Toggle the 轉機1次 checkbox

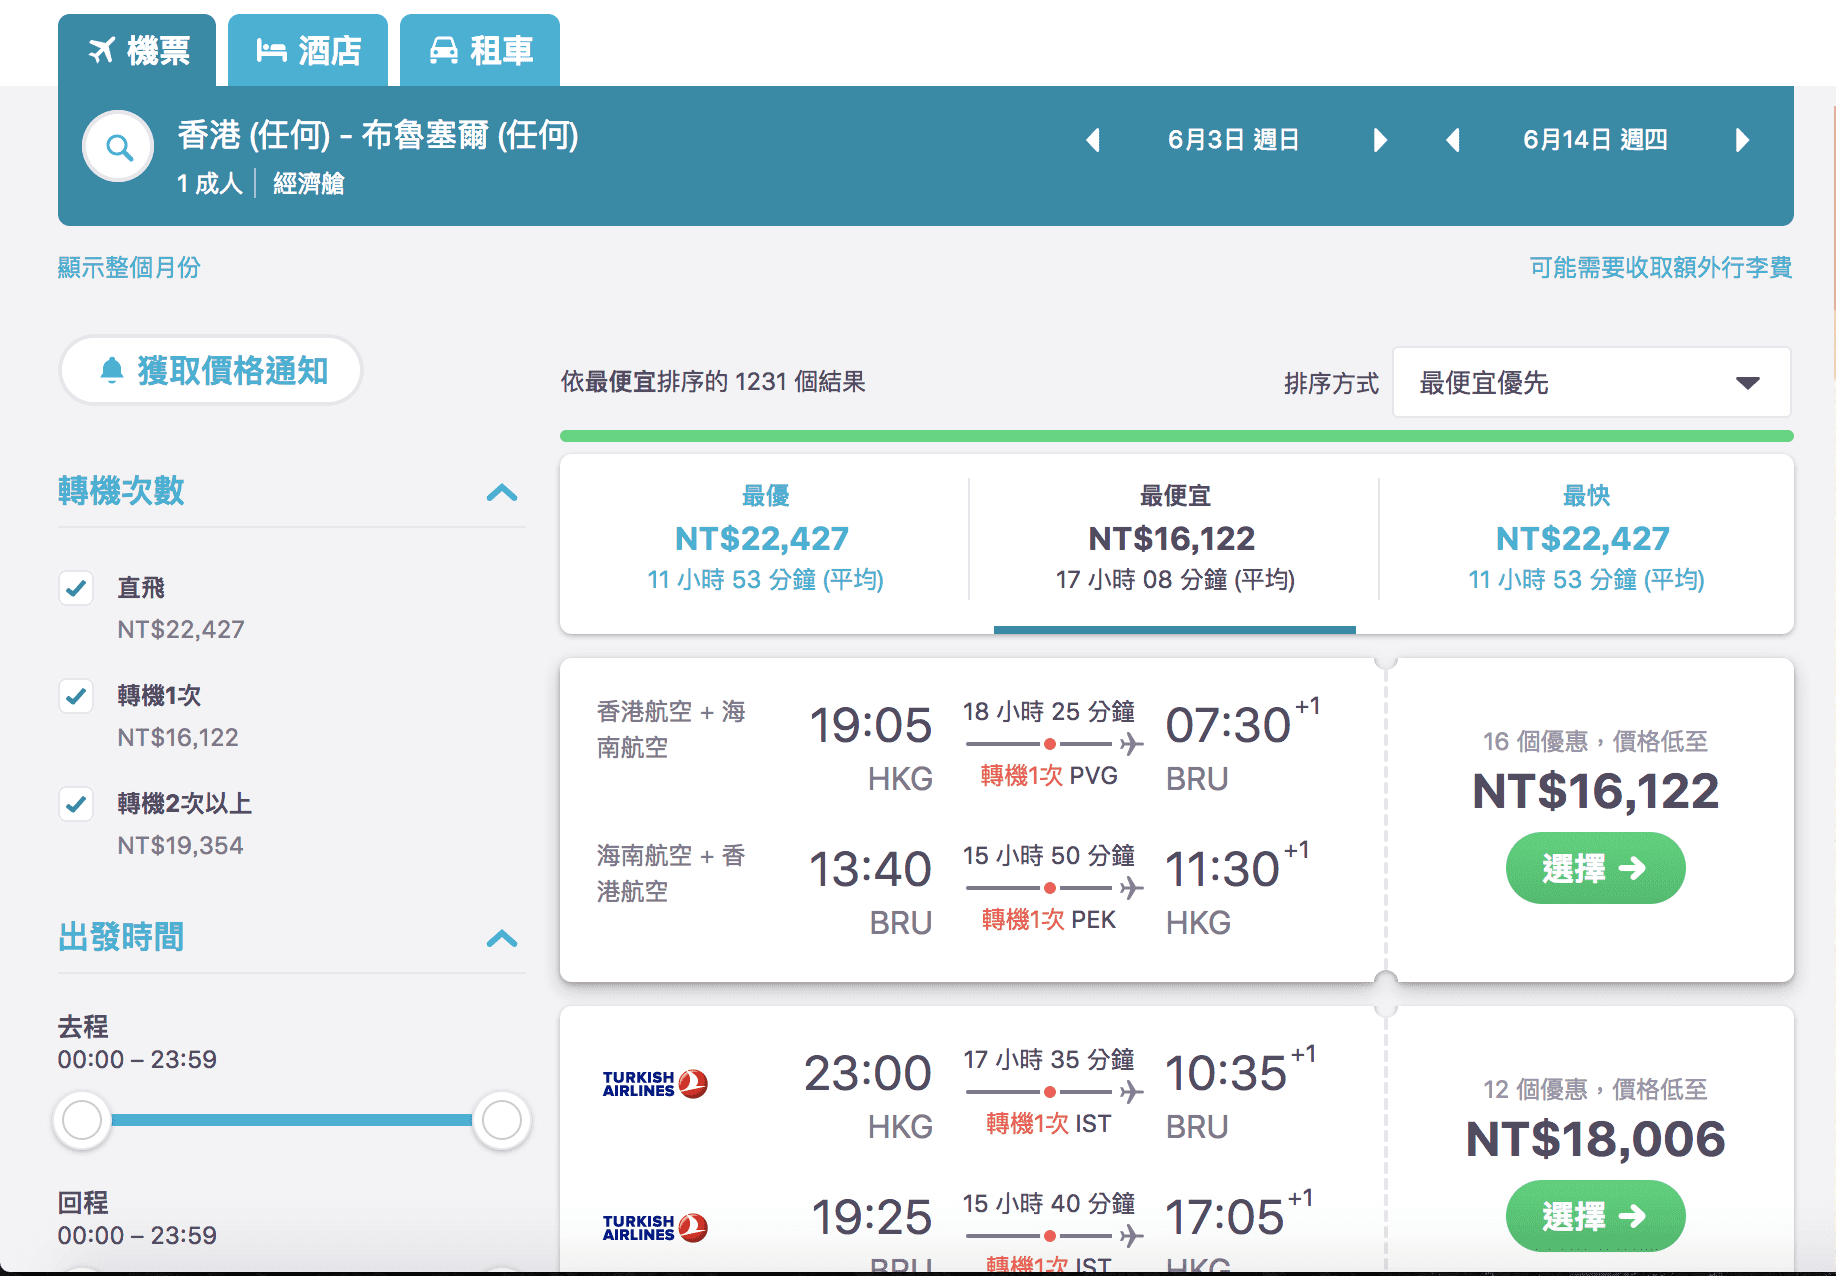(76, 696)
